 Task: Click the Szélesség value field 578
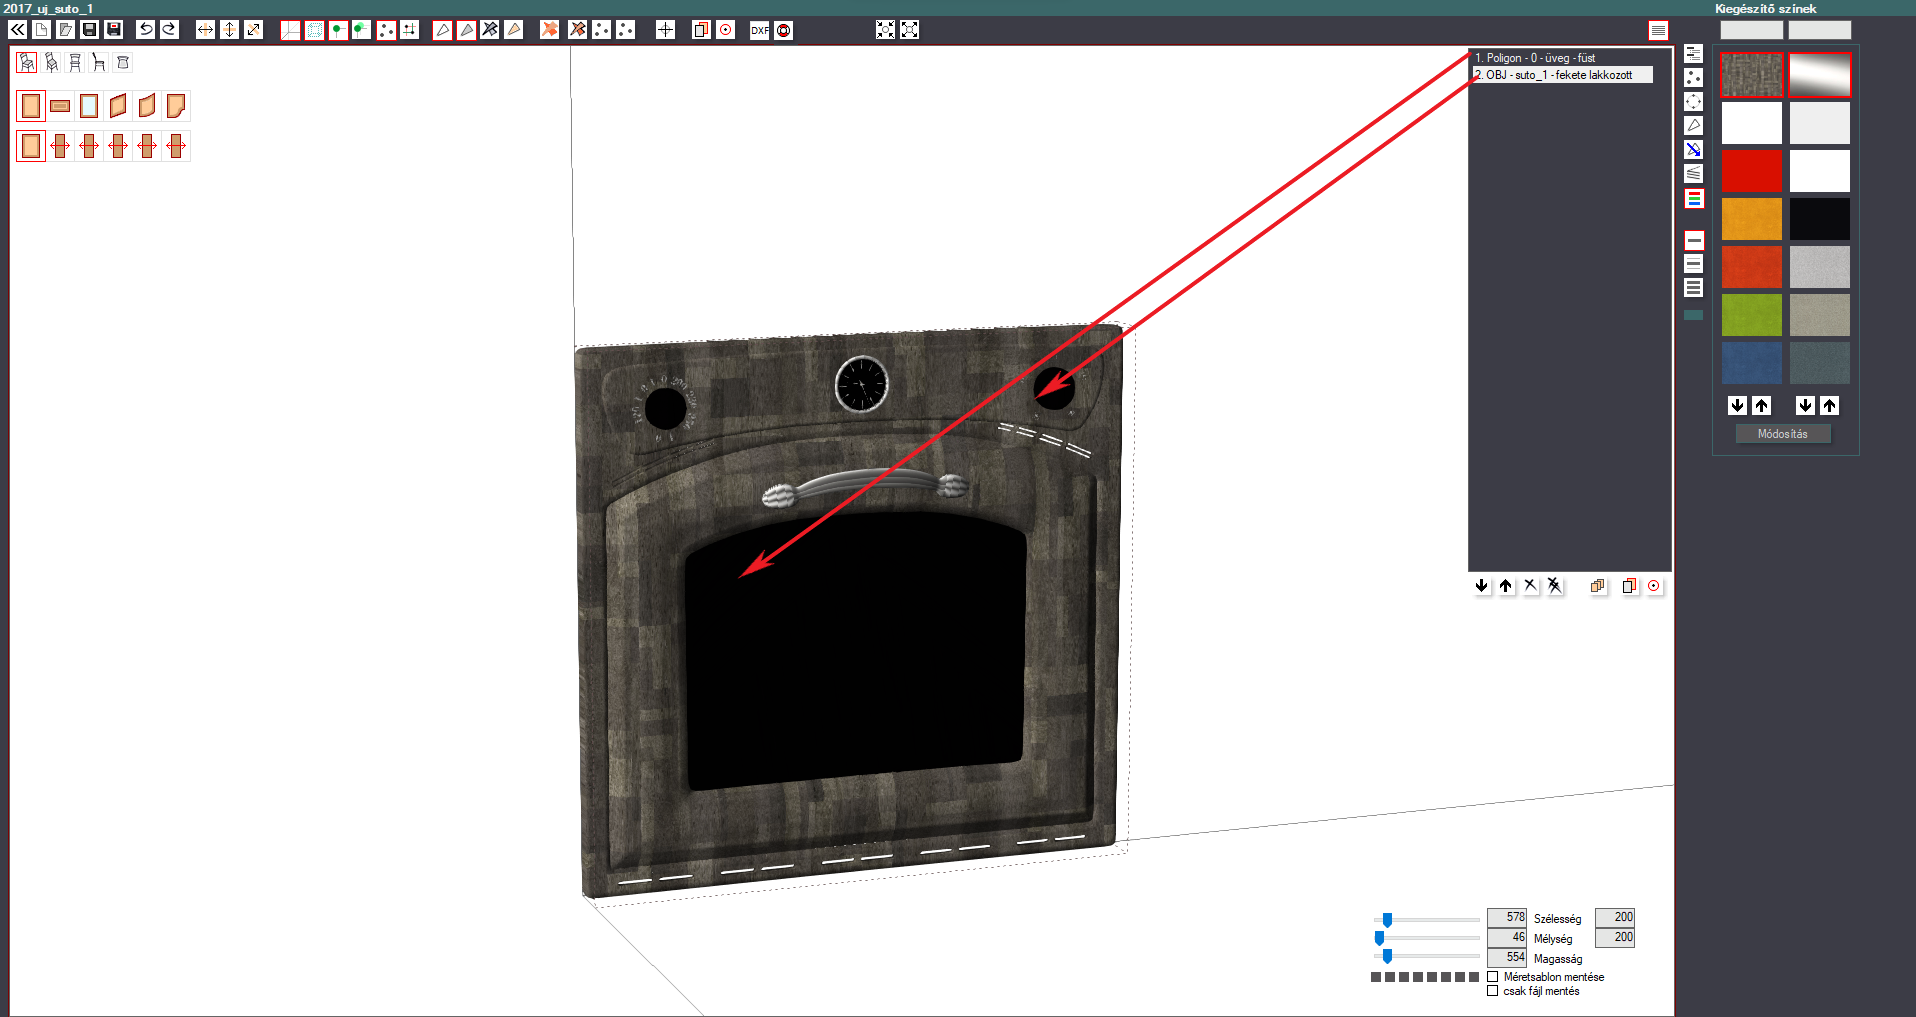point(1507,917)
